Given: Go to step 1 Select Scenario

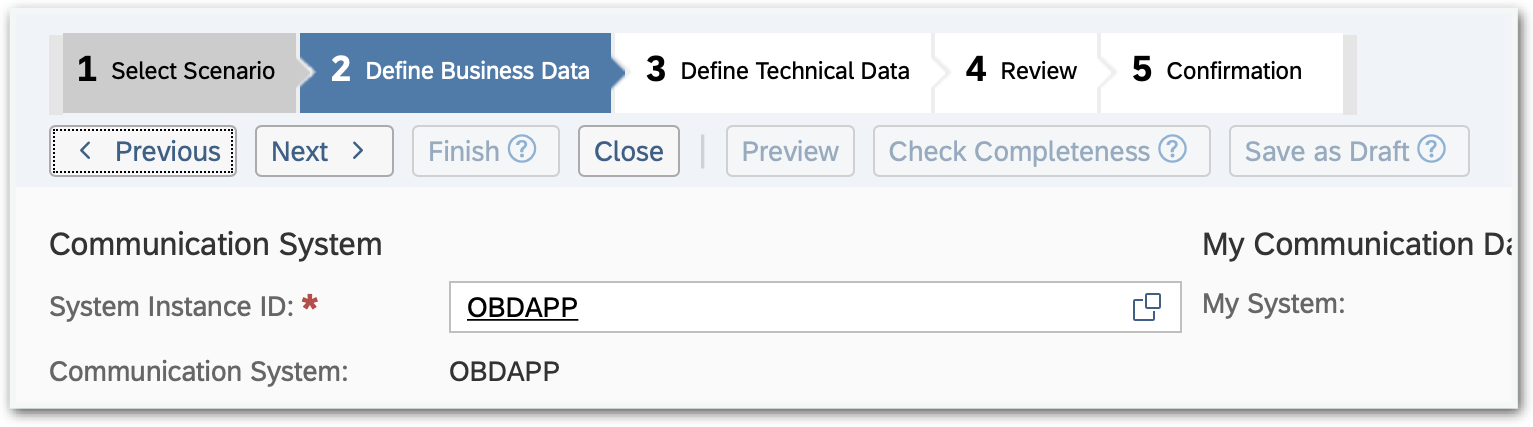Looking at the screenshot, I should click(177, 71).
